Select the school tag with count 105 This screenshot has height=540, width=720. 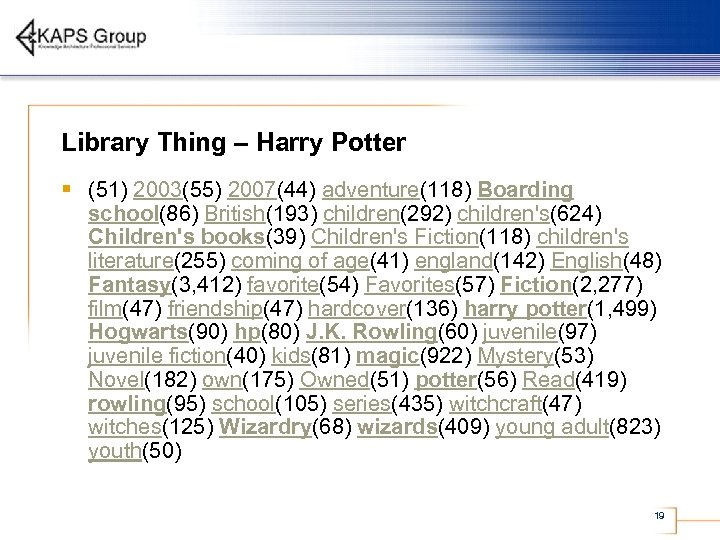pyautogui.click(x=243, y=404)
